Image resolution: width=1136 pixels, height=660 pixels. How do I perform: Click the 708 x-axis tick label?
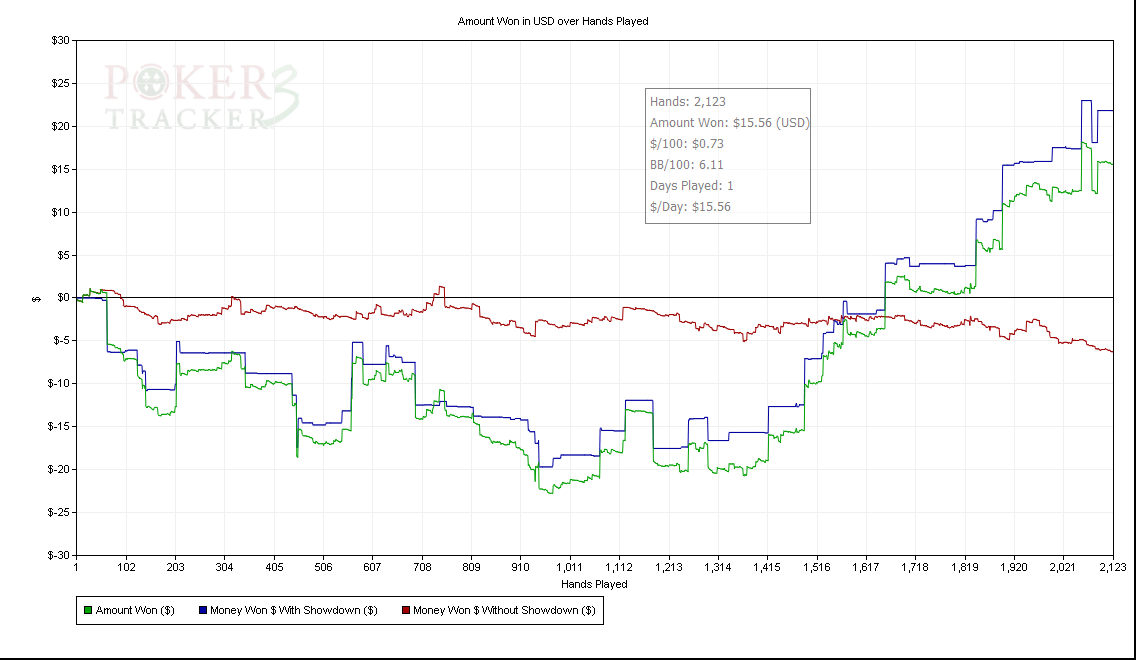point(422,567)
